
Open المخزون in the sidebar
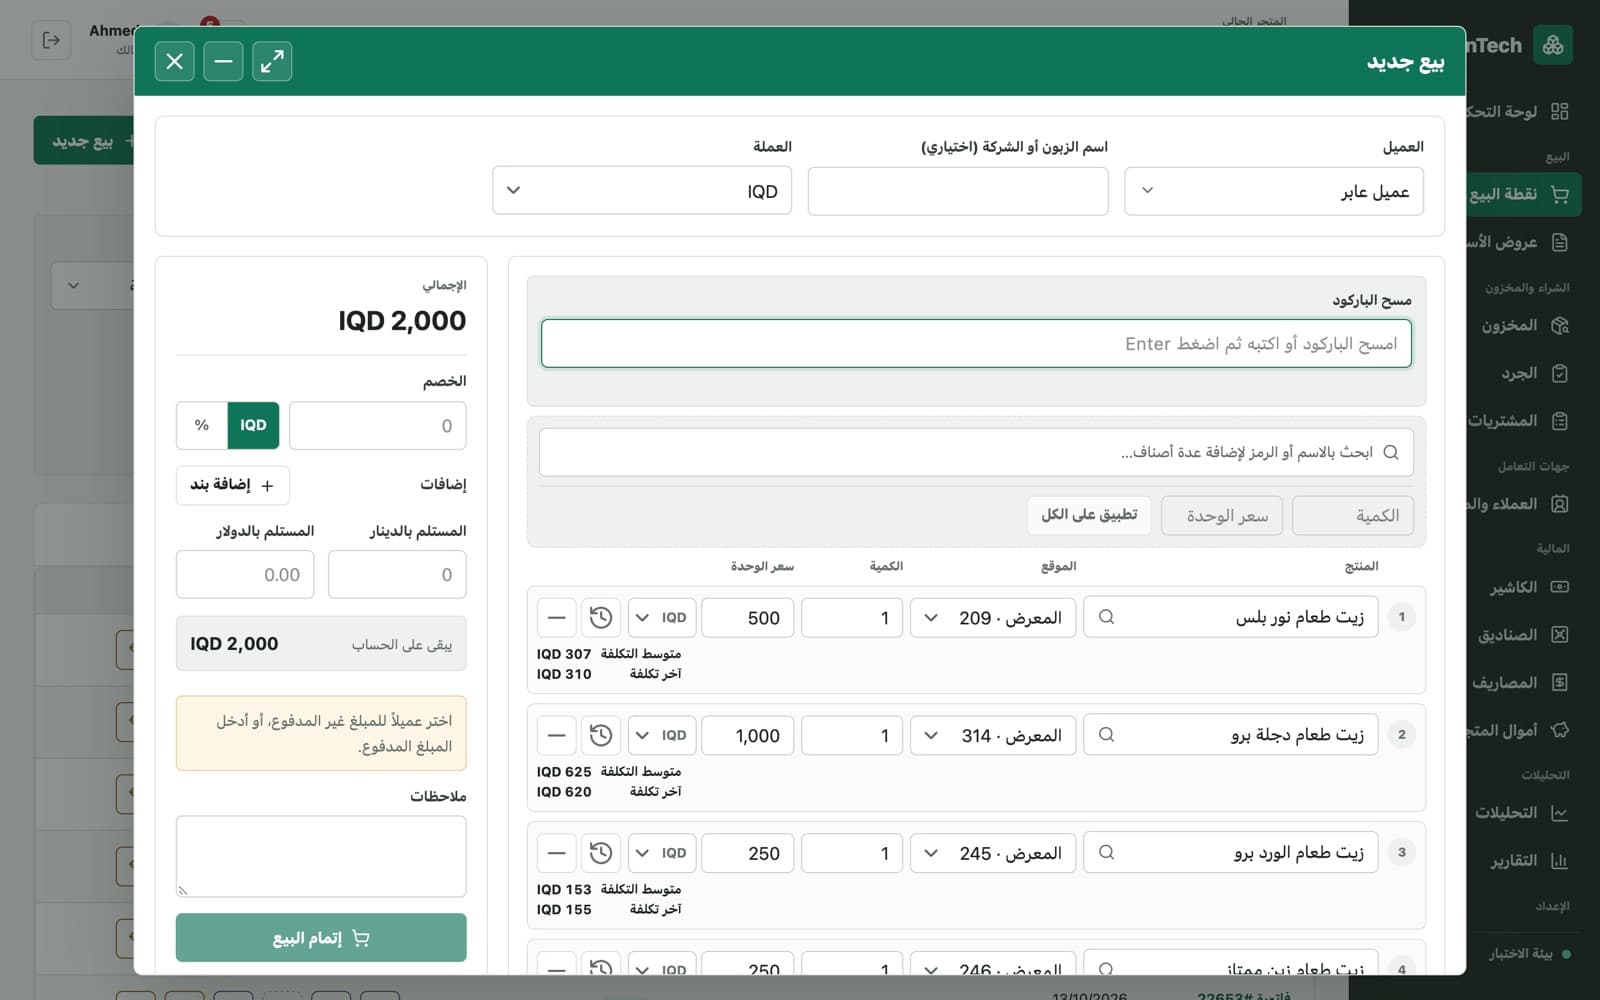point(1523,325)
